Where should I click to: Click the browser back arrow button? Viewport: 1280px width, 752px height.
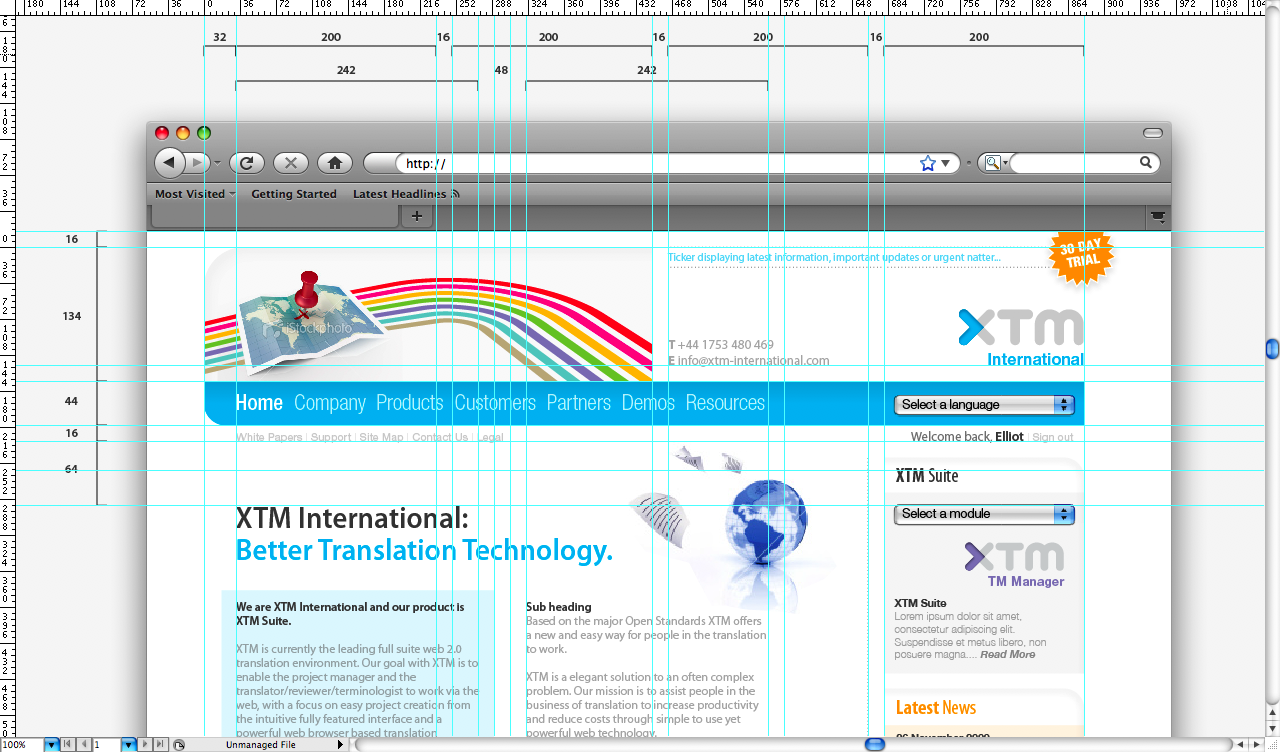pyautogui.click(x=169, y=162)
